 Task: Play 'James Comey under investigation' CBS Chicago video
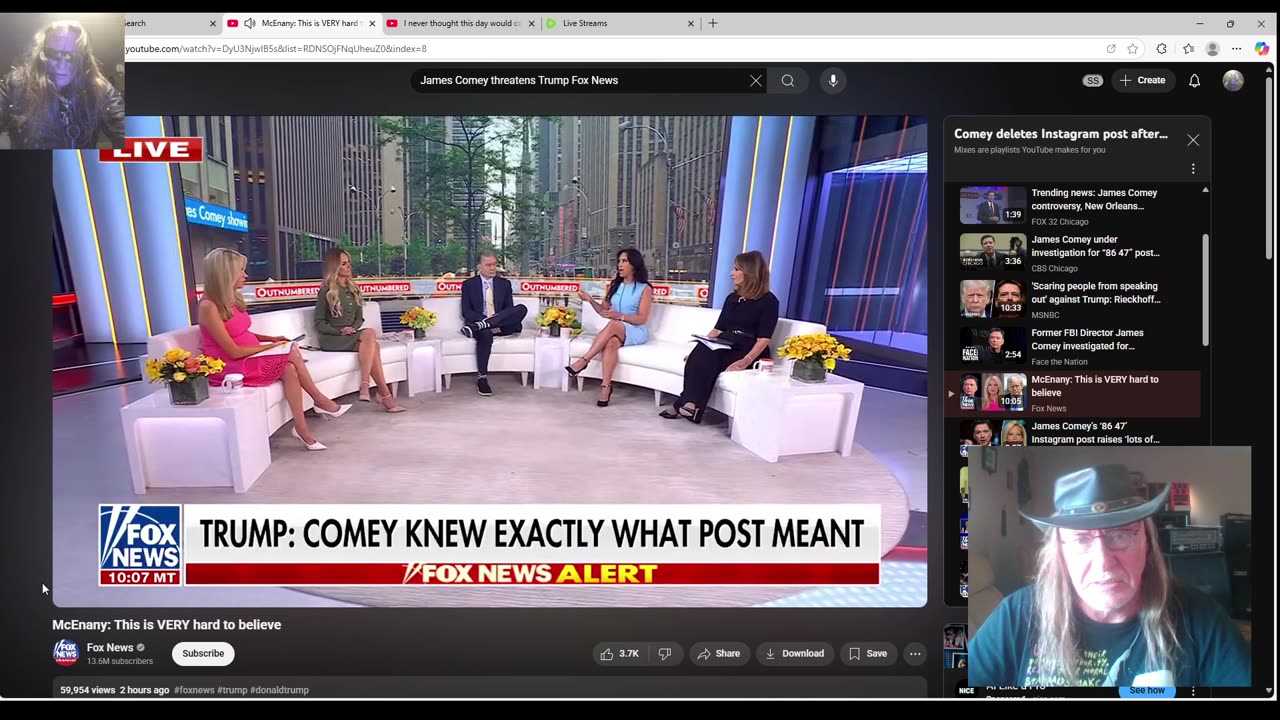(1080, 252)
